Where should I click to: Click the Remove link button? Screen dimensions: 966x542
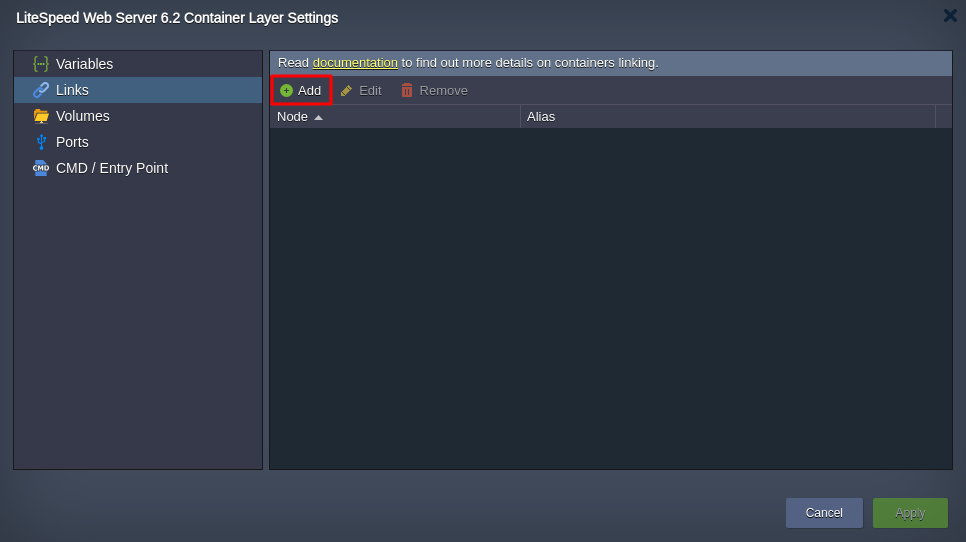[x=434, y=91]
